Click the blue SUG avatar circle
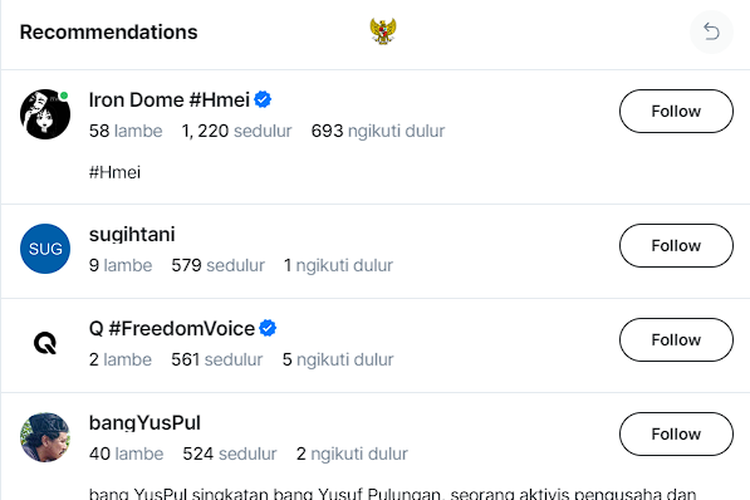Screen dimensions: 750x500 pyautogui.click(x=45, y=249)
